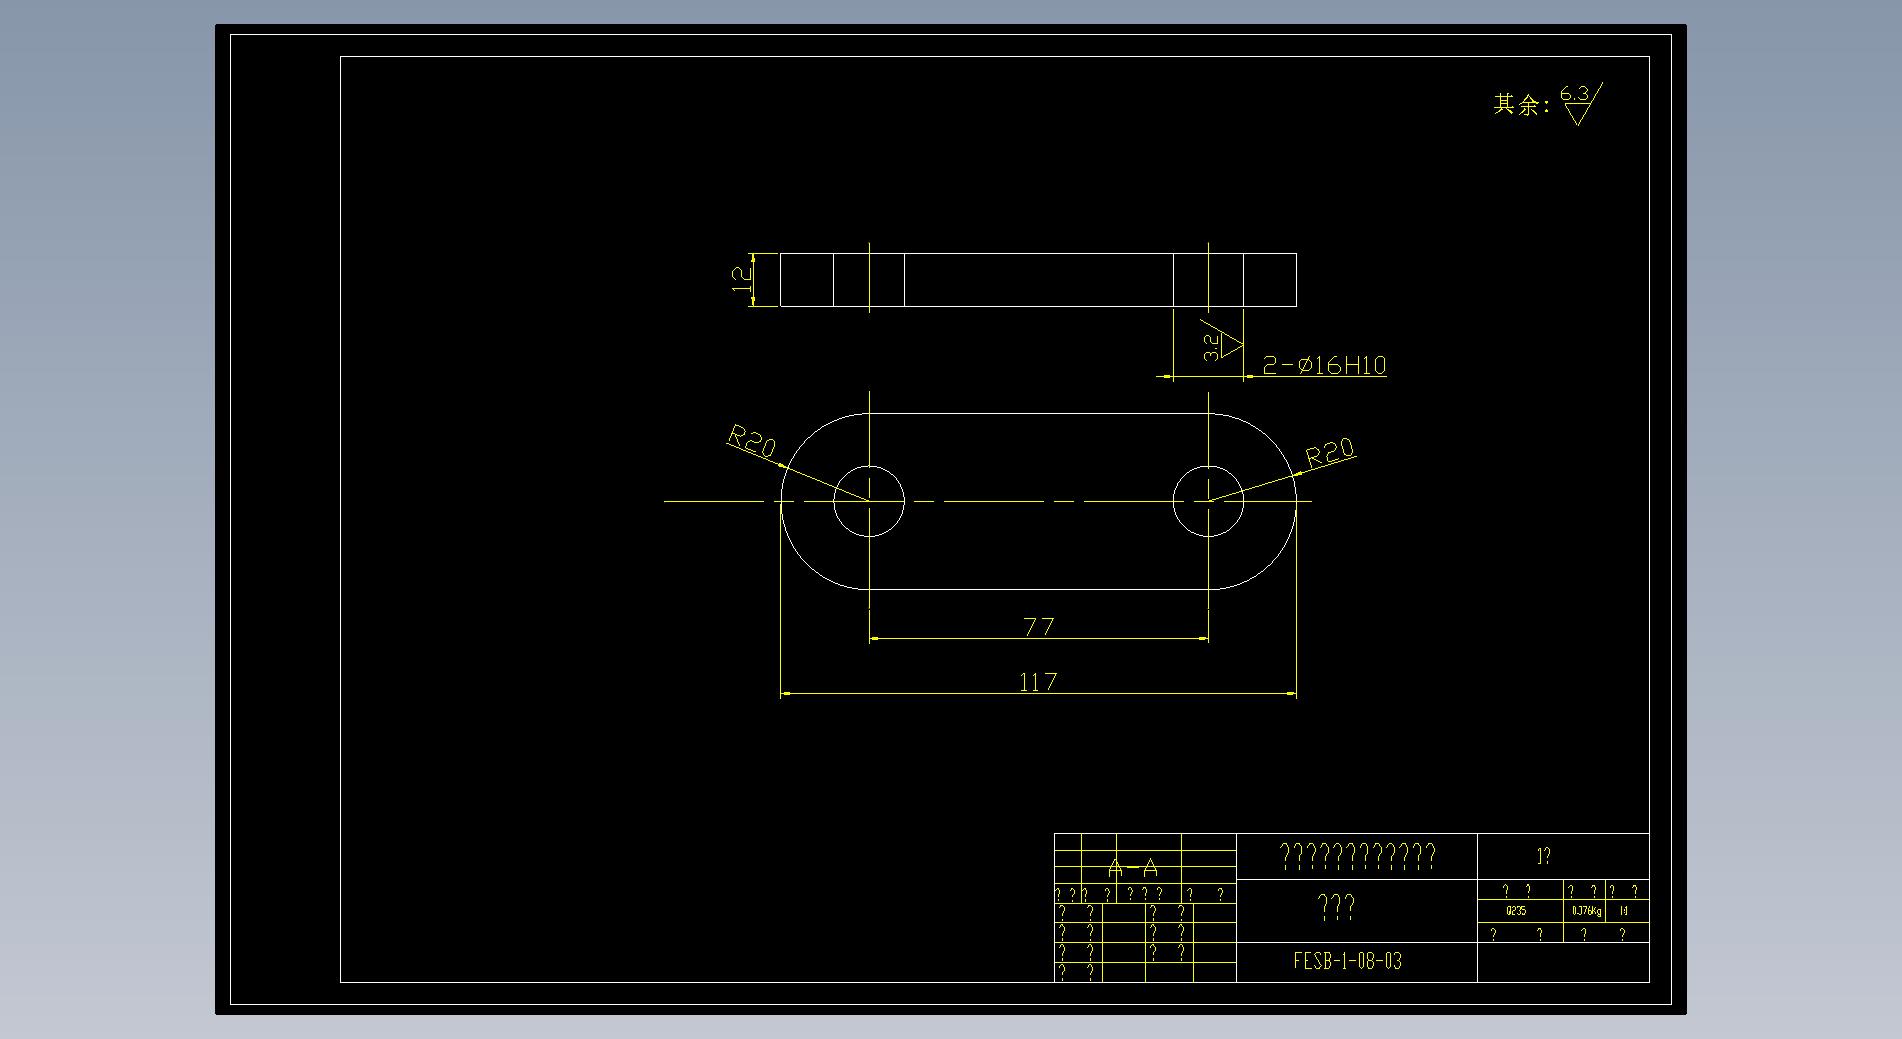Viewport: 1902px width, 1039px height.
Task: Click the part name ??? in title block
Action: pos(1337,908)
